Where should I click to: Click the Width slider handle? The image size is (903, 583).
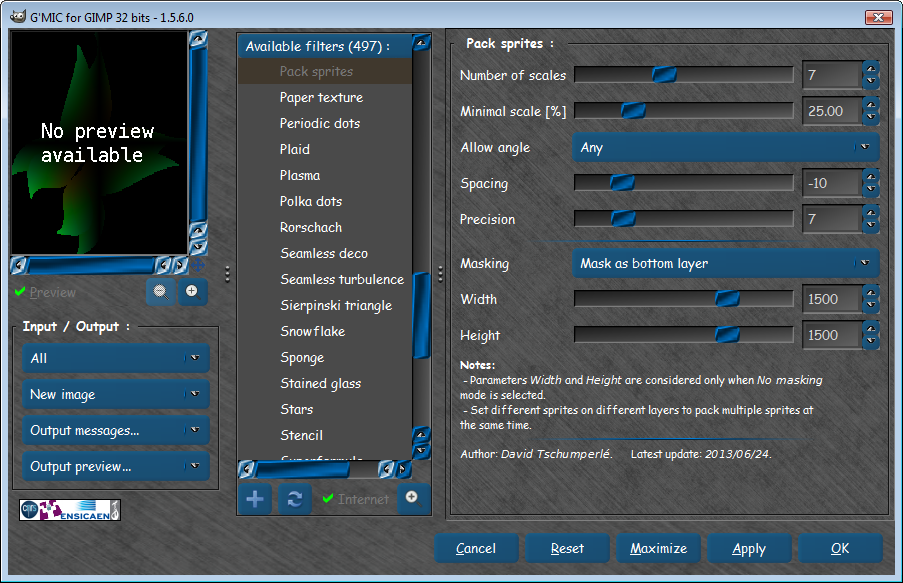click(727, 298)
